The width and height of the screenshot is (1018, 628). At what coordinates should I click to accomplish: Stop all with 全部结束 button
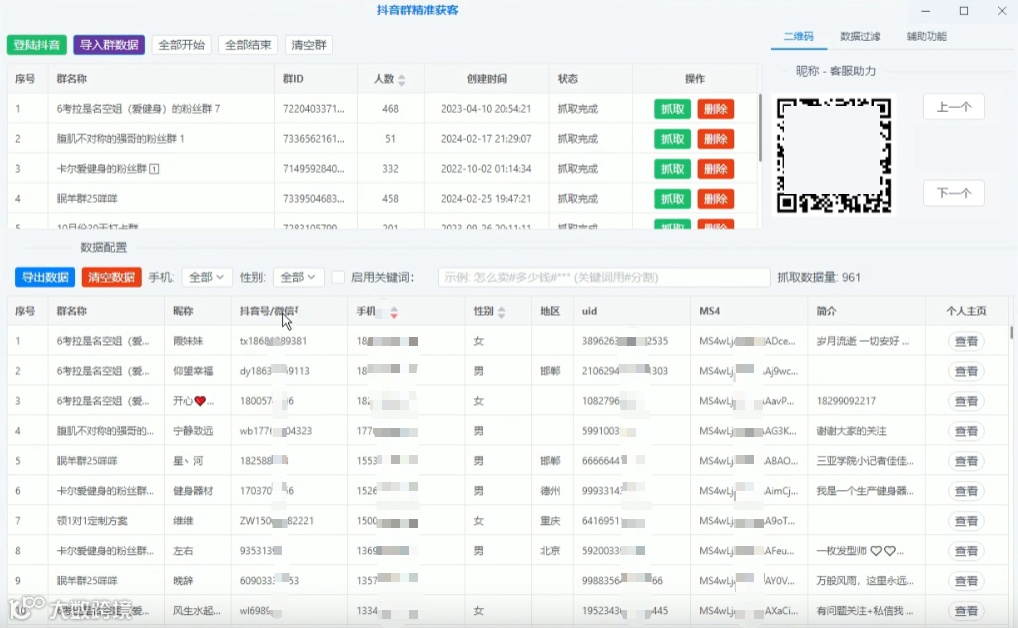pos(248,45)
